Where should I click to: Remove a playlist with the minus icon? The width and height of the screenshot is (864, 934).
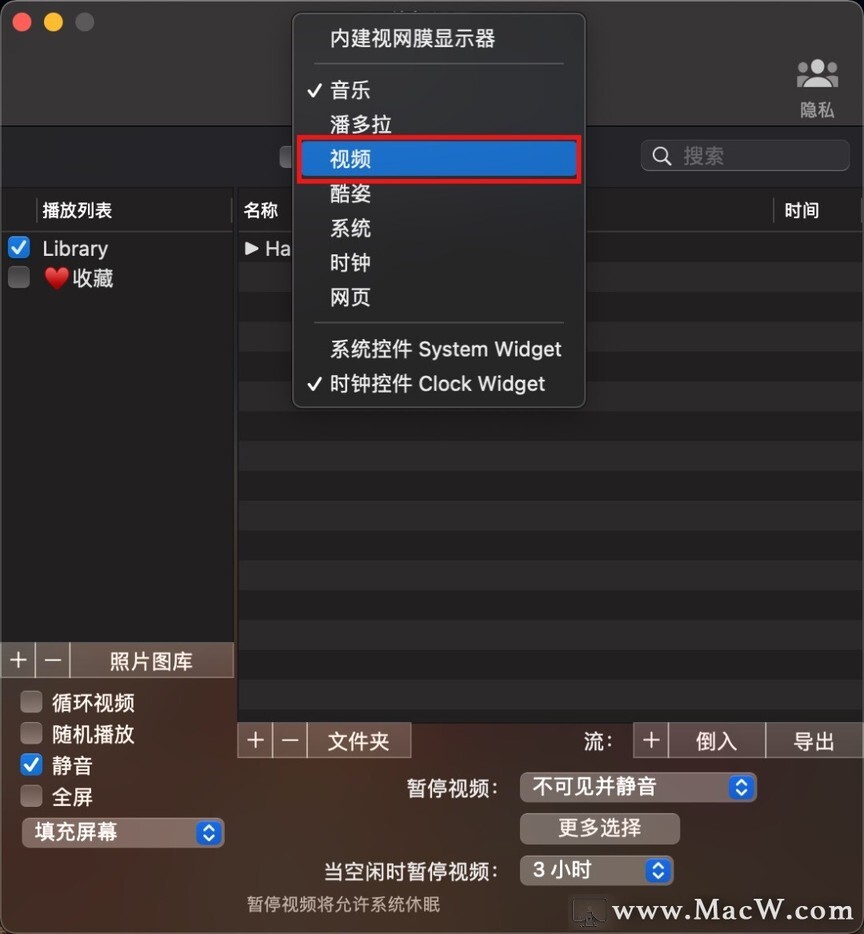[52, 659]
